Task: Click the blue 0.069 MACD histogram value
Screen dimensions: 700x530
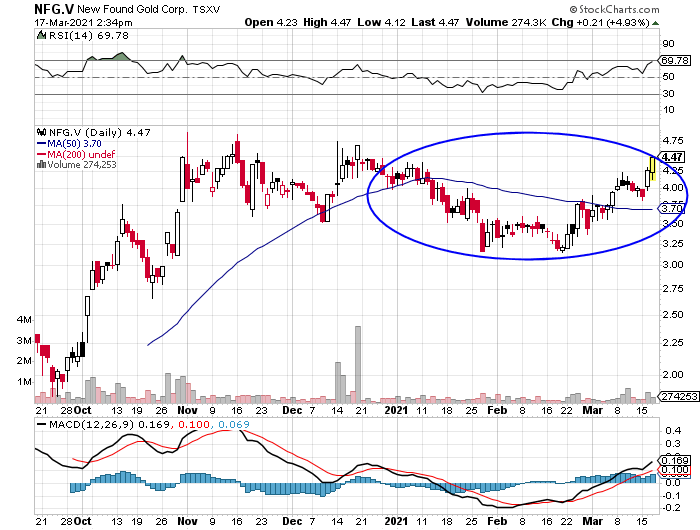Action: tap(234, 424)
